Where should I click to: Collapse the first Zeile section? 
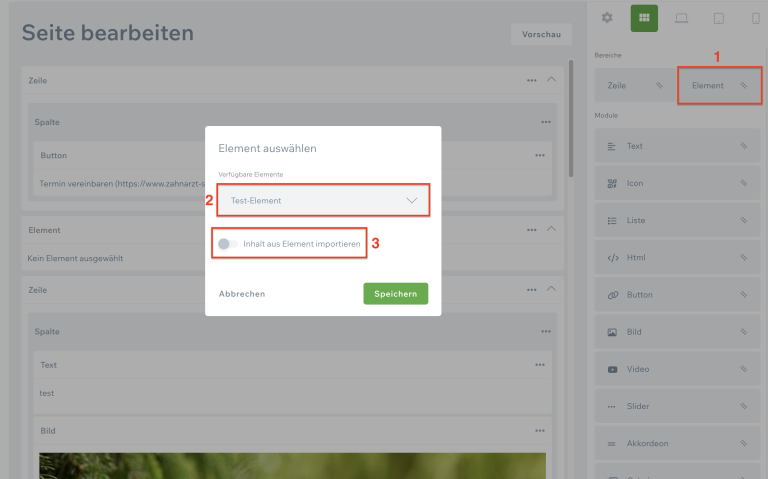(551, 80)
